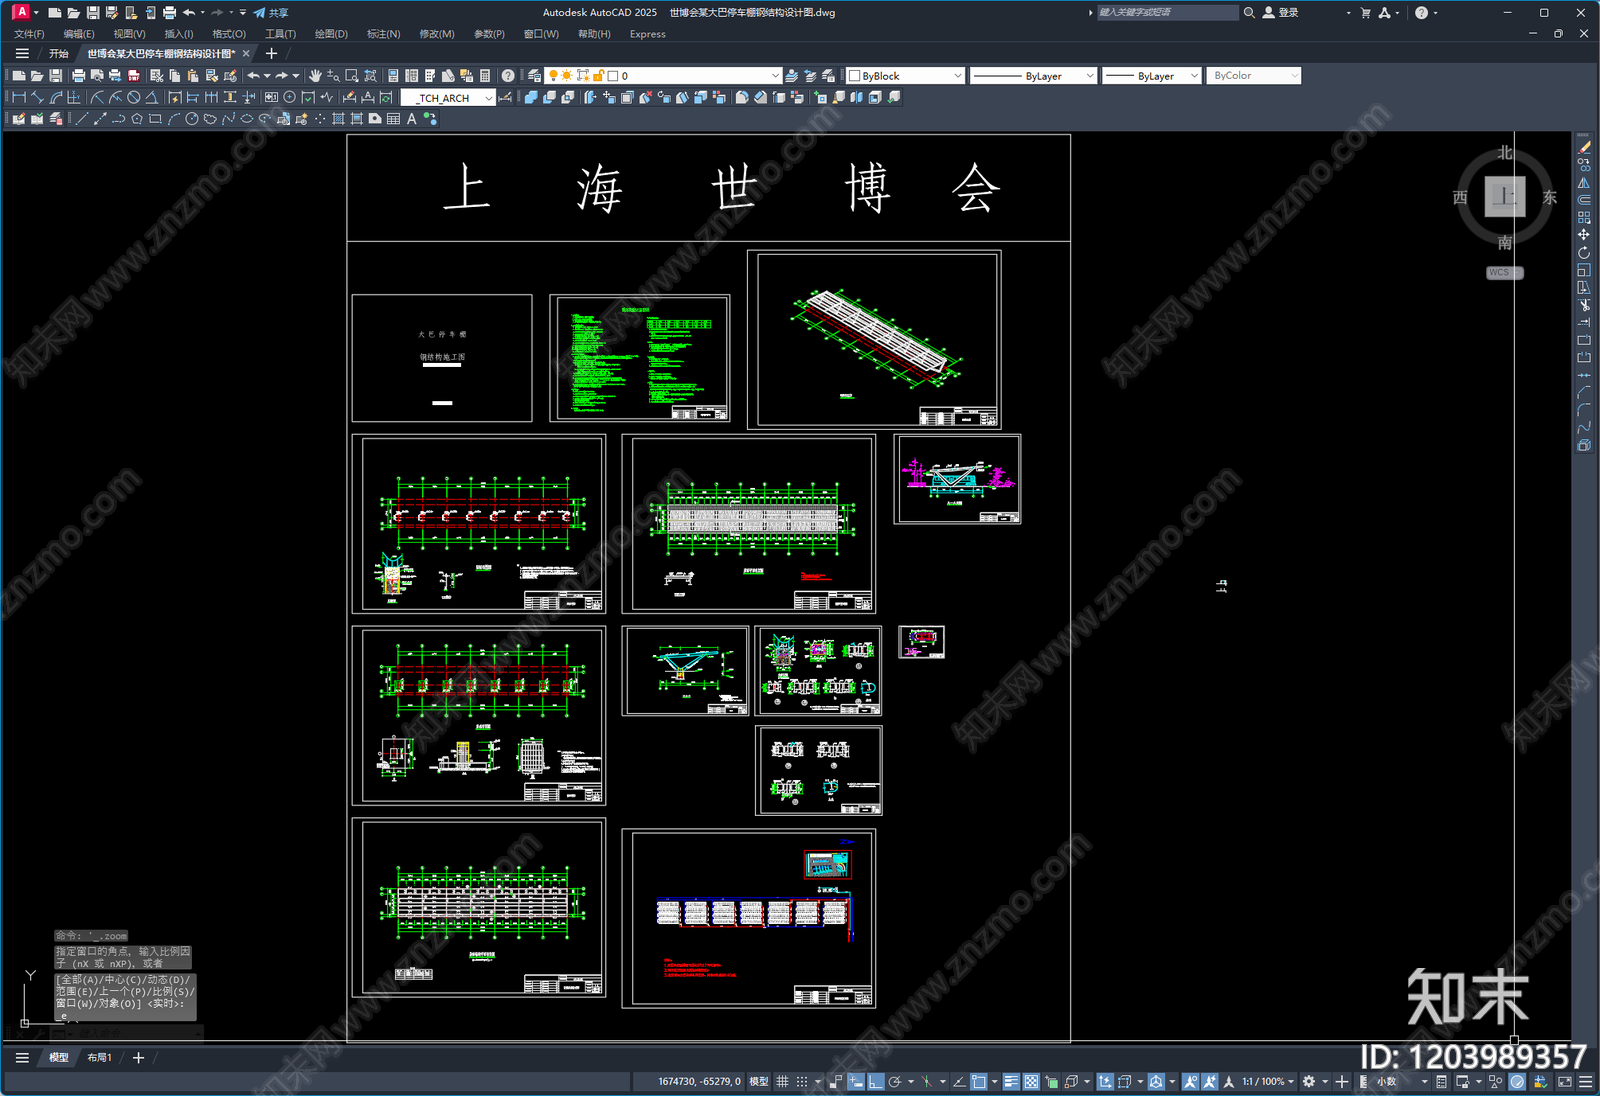
Task: Open the Autodesk App Store cart icon
Action: pos(1366,13)
